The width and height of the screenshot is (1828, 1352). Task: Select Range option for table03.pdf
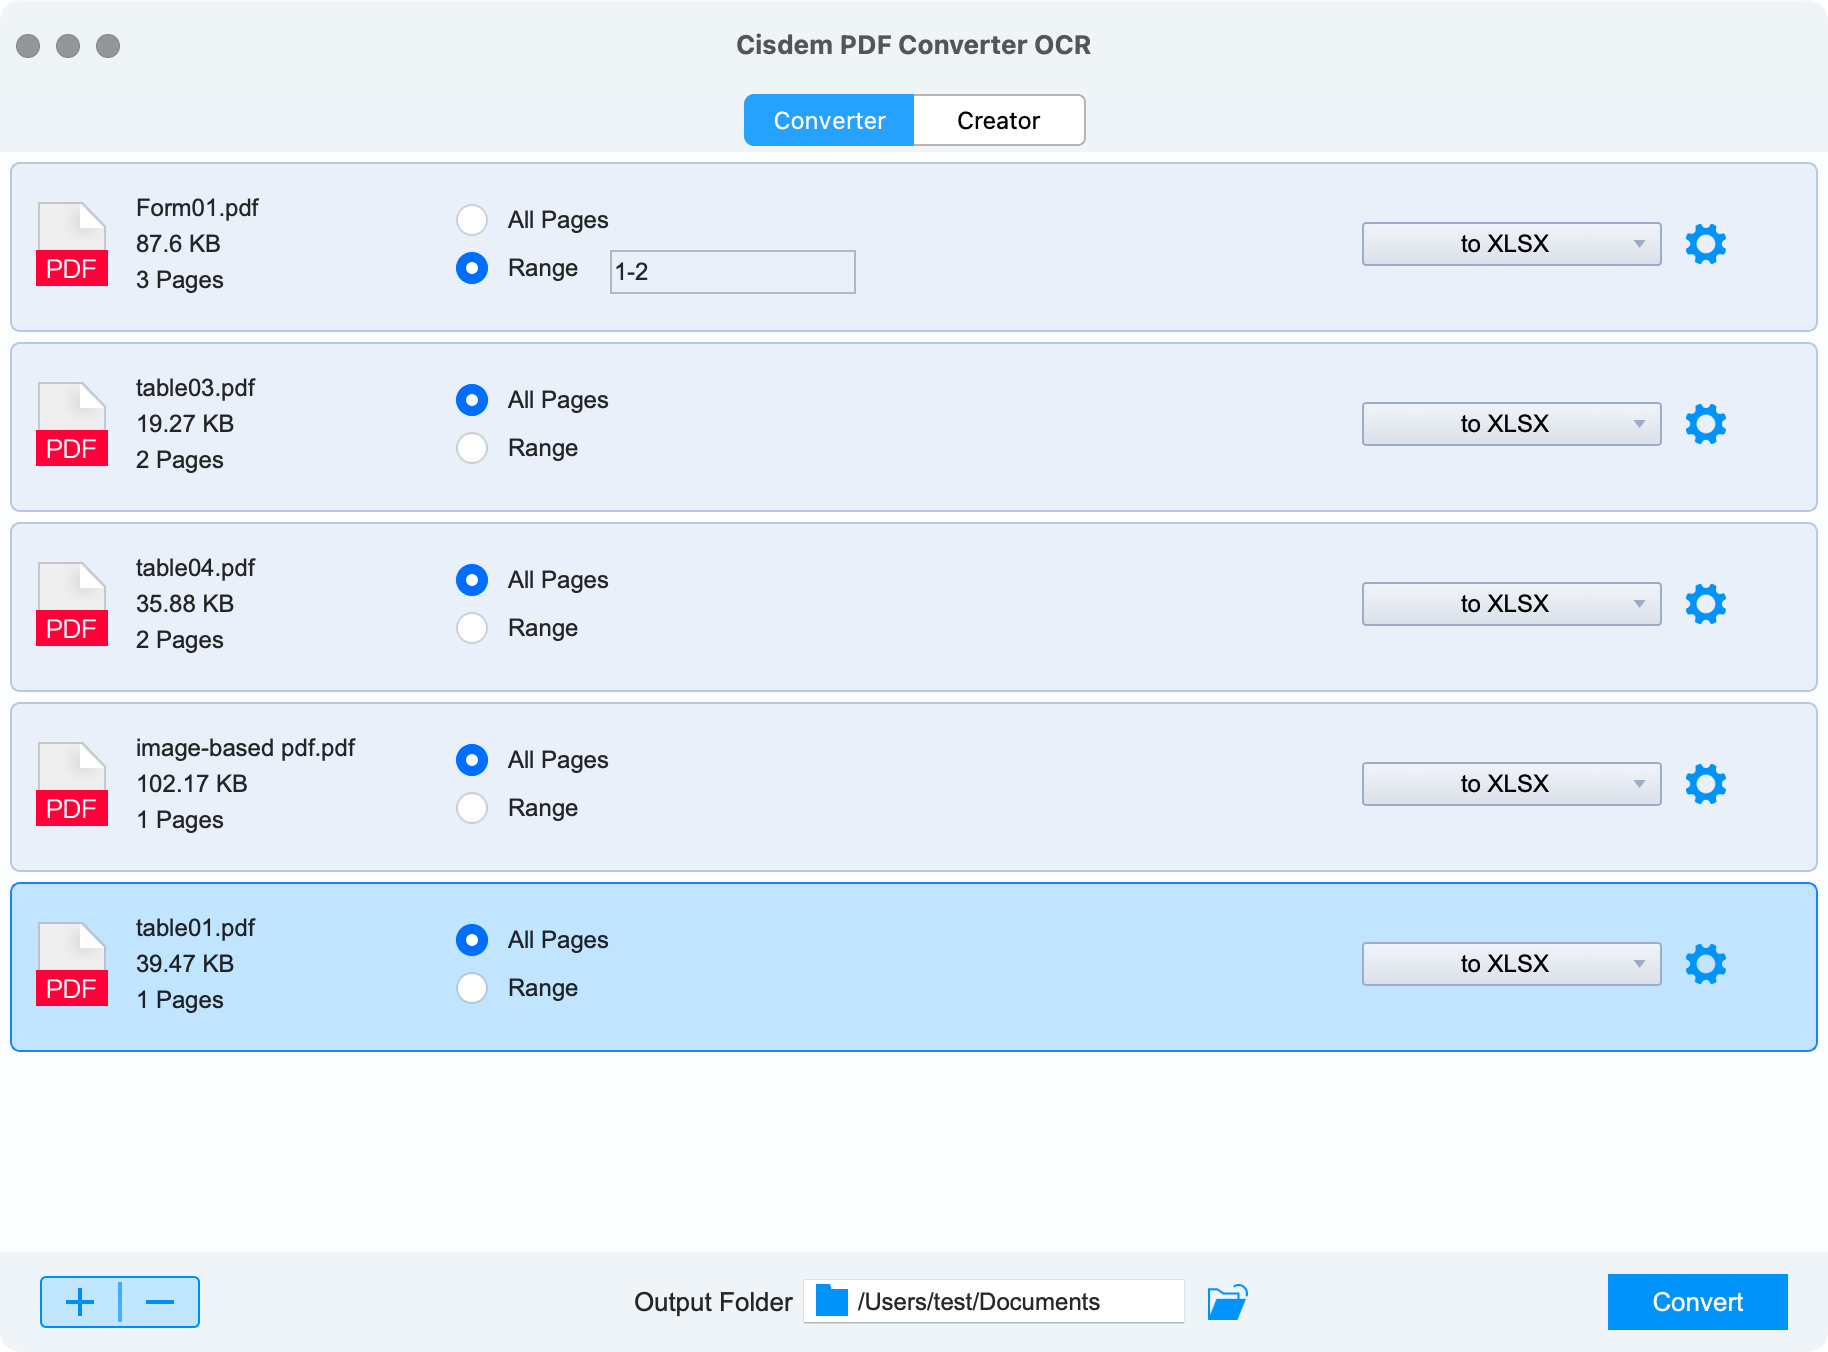[x=472, y=448]
